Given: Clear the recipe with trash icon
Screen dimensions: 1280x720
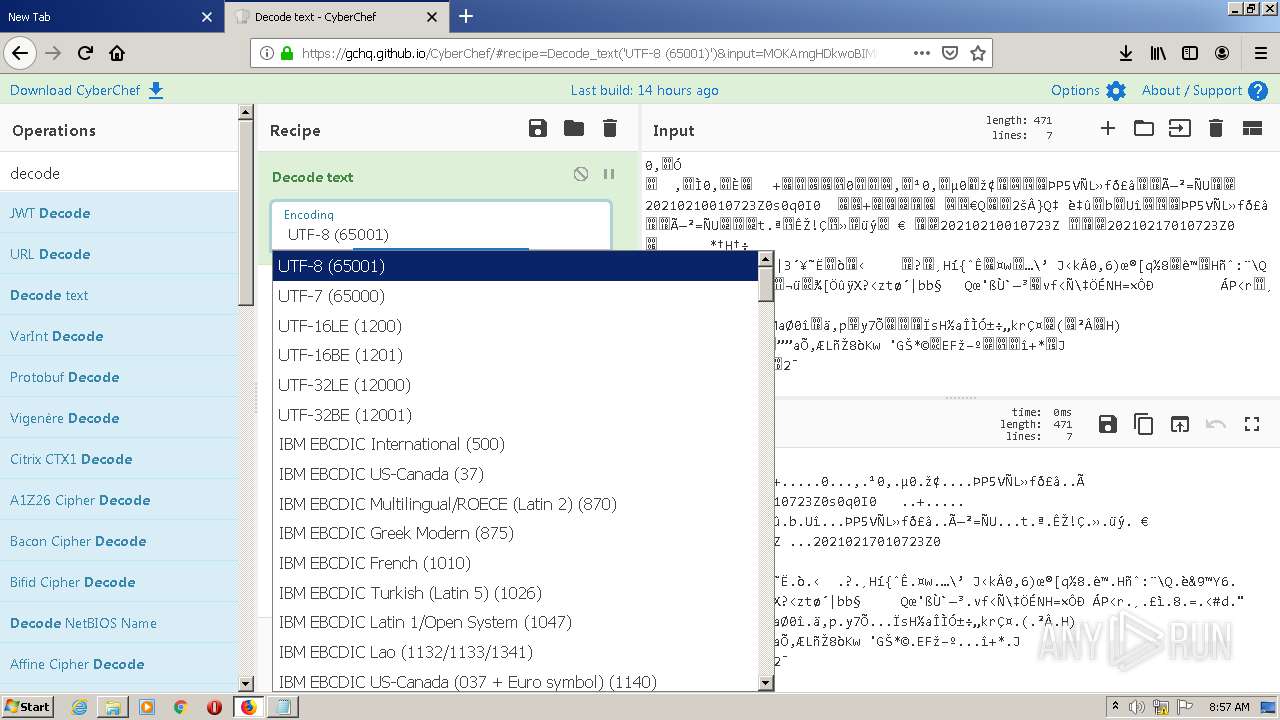Looking at the screenshot, I should coord(610,128).
